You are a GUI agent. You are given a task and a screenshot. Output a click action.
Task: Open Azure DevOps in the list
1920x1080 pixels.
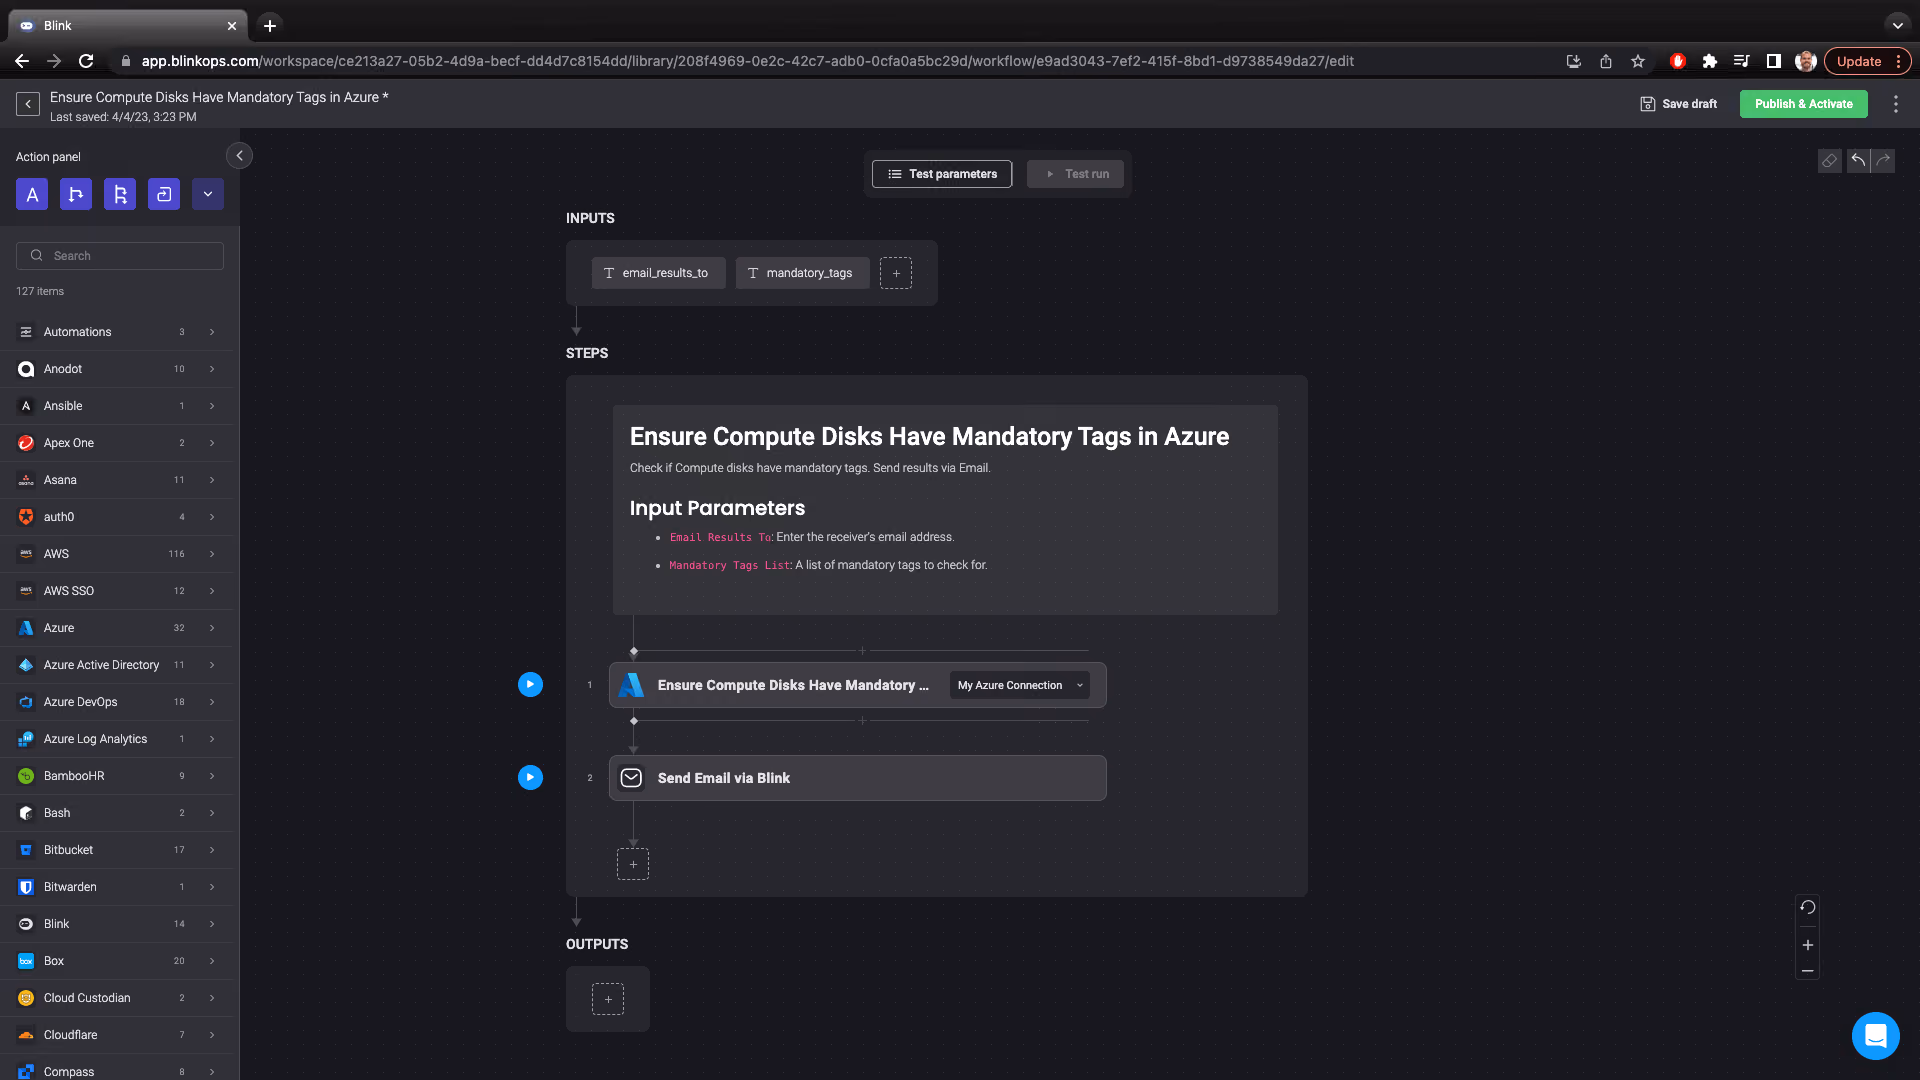(x=116, y=702)
